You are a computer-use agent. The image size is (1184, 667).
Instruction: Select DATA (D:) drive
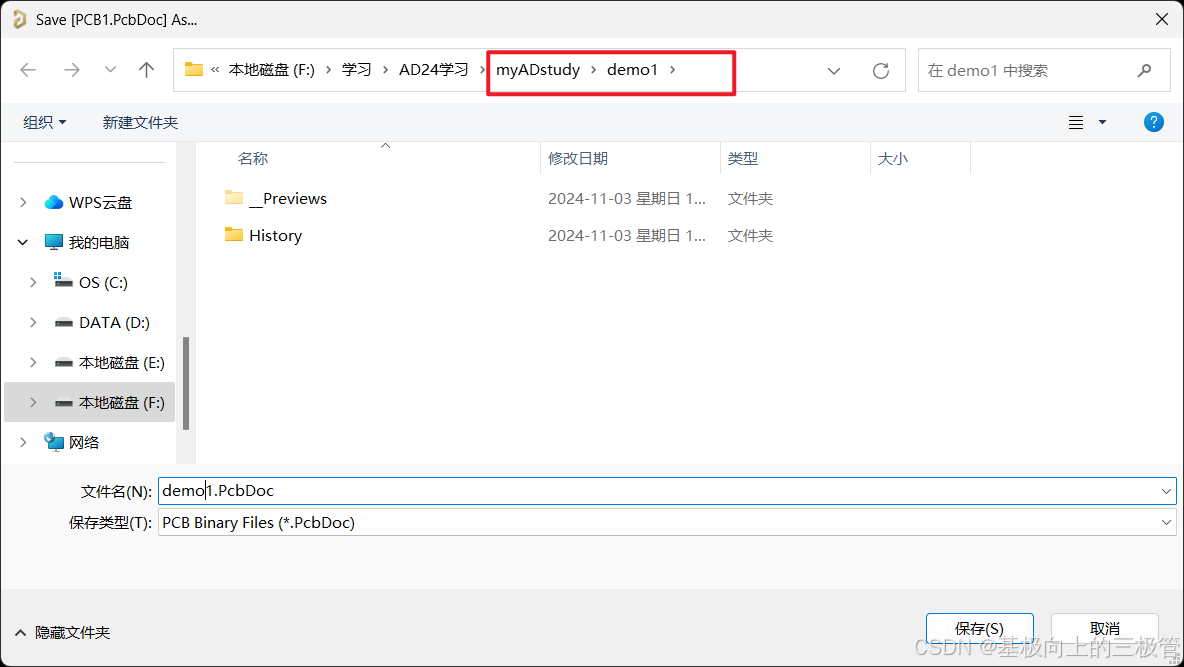click(x=114, y=323)
